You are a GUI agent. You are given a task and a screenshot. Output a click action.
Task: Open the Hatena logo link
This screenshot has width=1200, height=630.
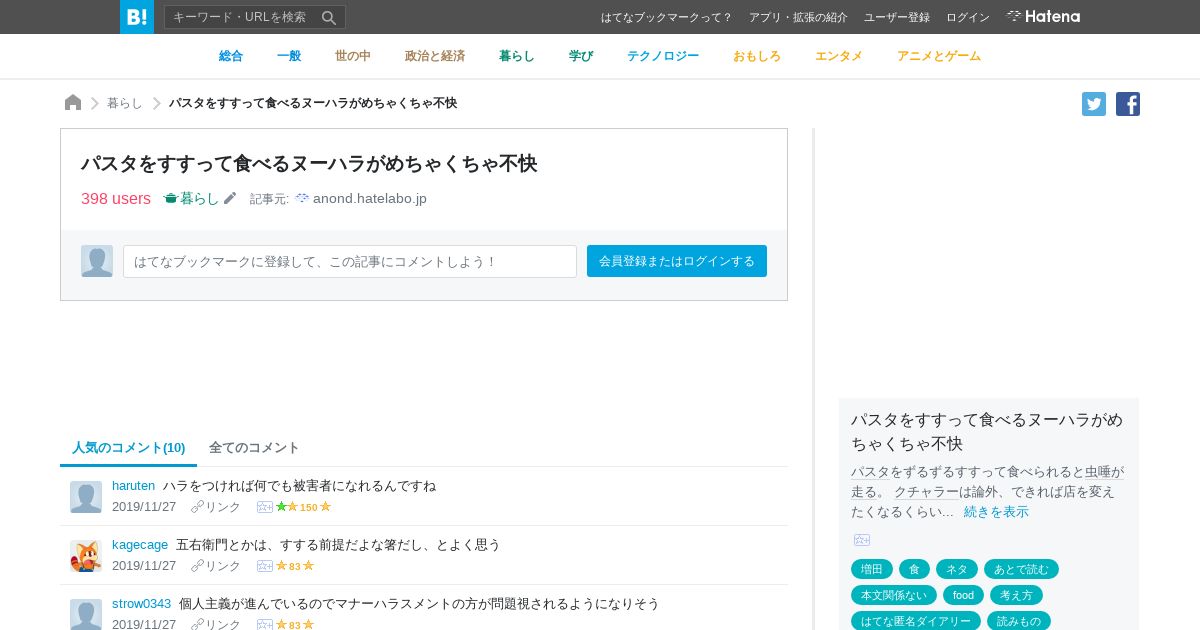click(1043, 16)
